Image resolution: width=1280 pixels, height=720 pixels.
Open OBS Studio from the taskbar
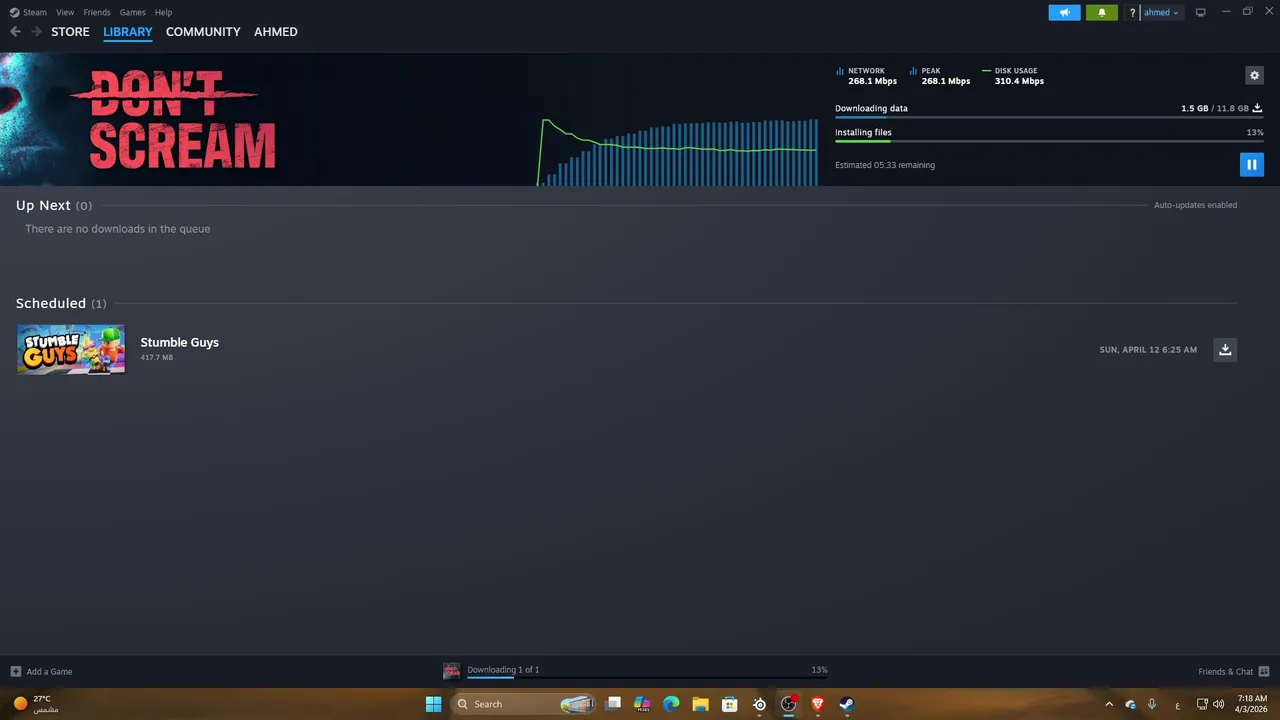(789, 704)
